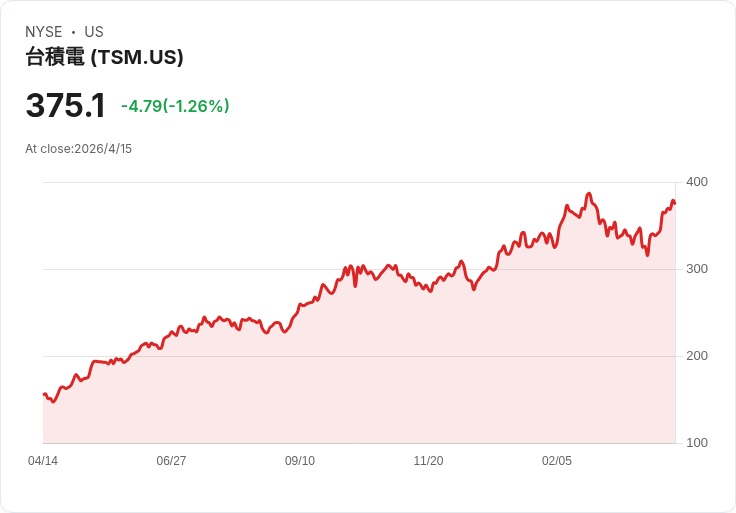Select the 300 y-axis label
The image size is (736, 513).
click(x=697, y=269)
